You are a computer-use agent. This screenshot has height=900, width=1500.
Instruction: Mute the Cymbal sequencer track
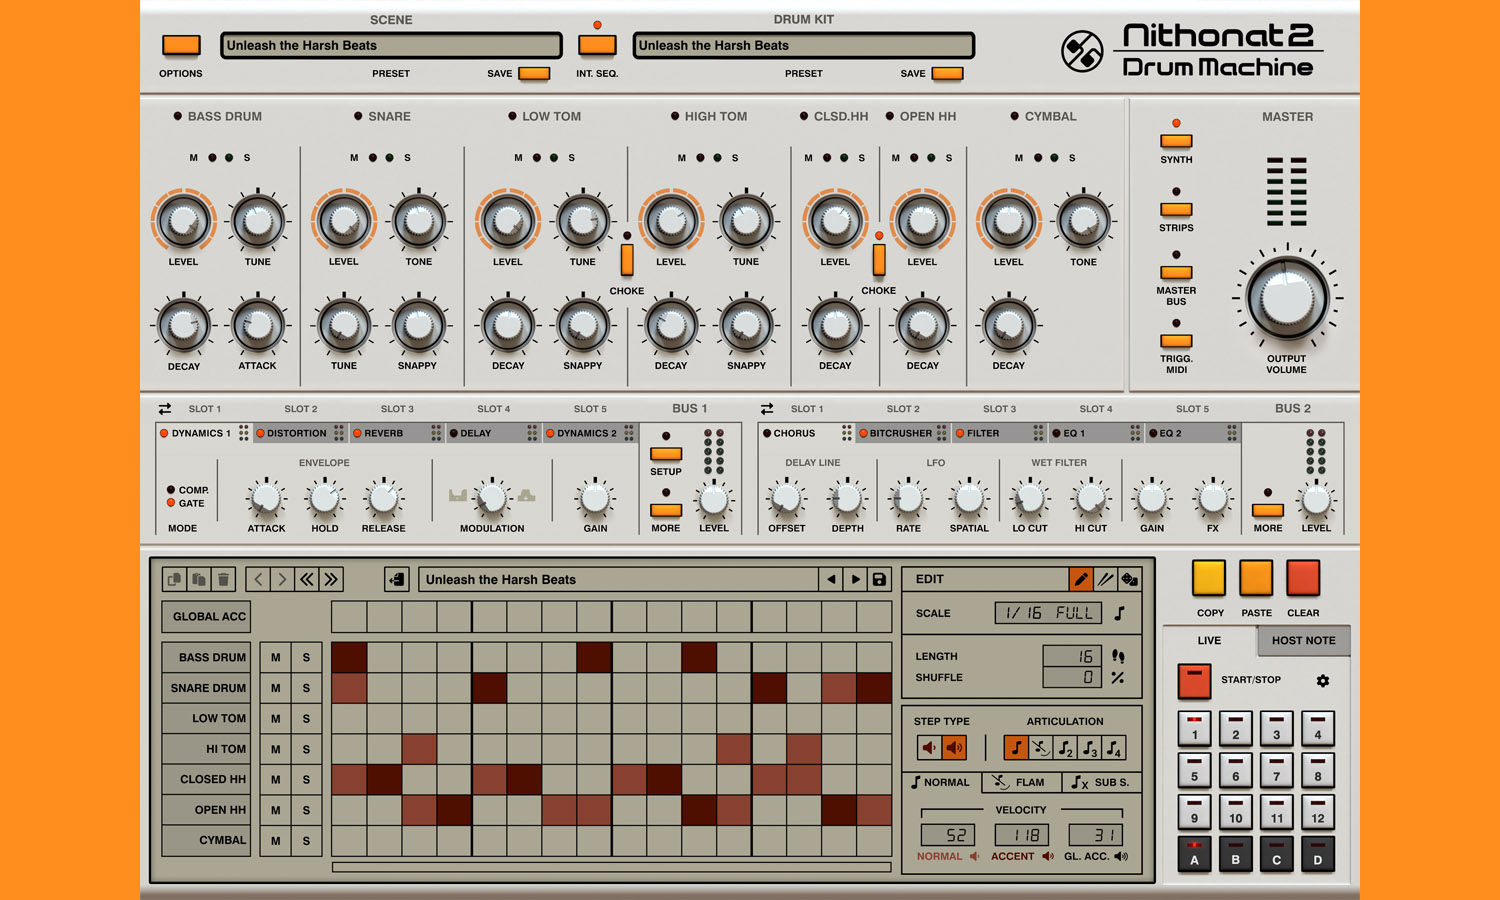pos(275,841)
